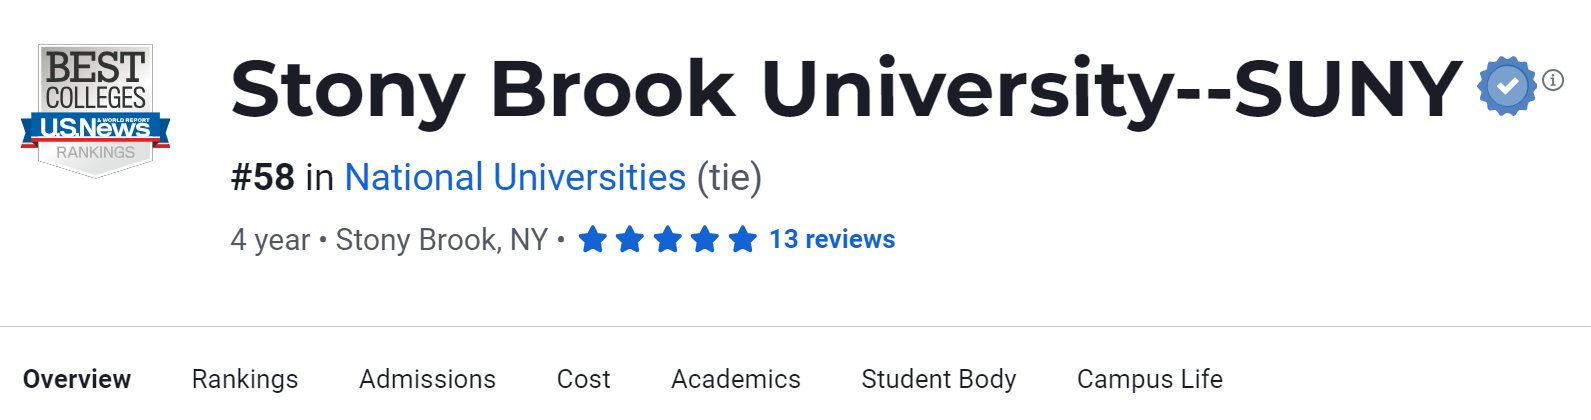The height and width of the screenshot is (420, 1591).
Task: Click the Best Colleges U.S. News rankings badge
Action: (x=96, y=110)
